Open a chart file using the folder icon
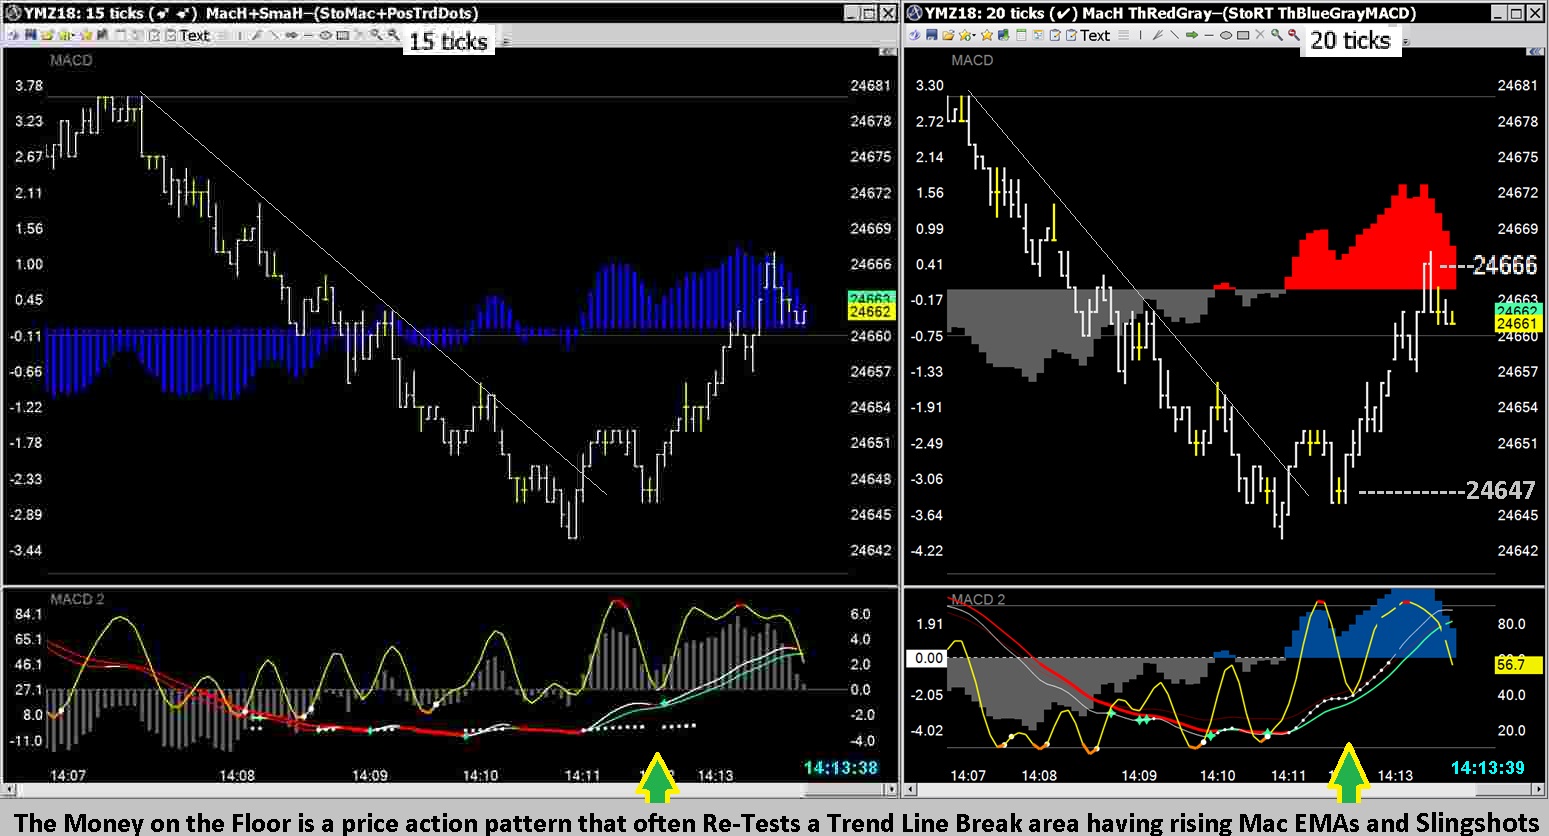1549x836 pixels. tap(948, 38)
